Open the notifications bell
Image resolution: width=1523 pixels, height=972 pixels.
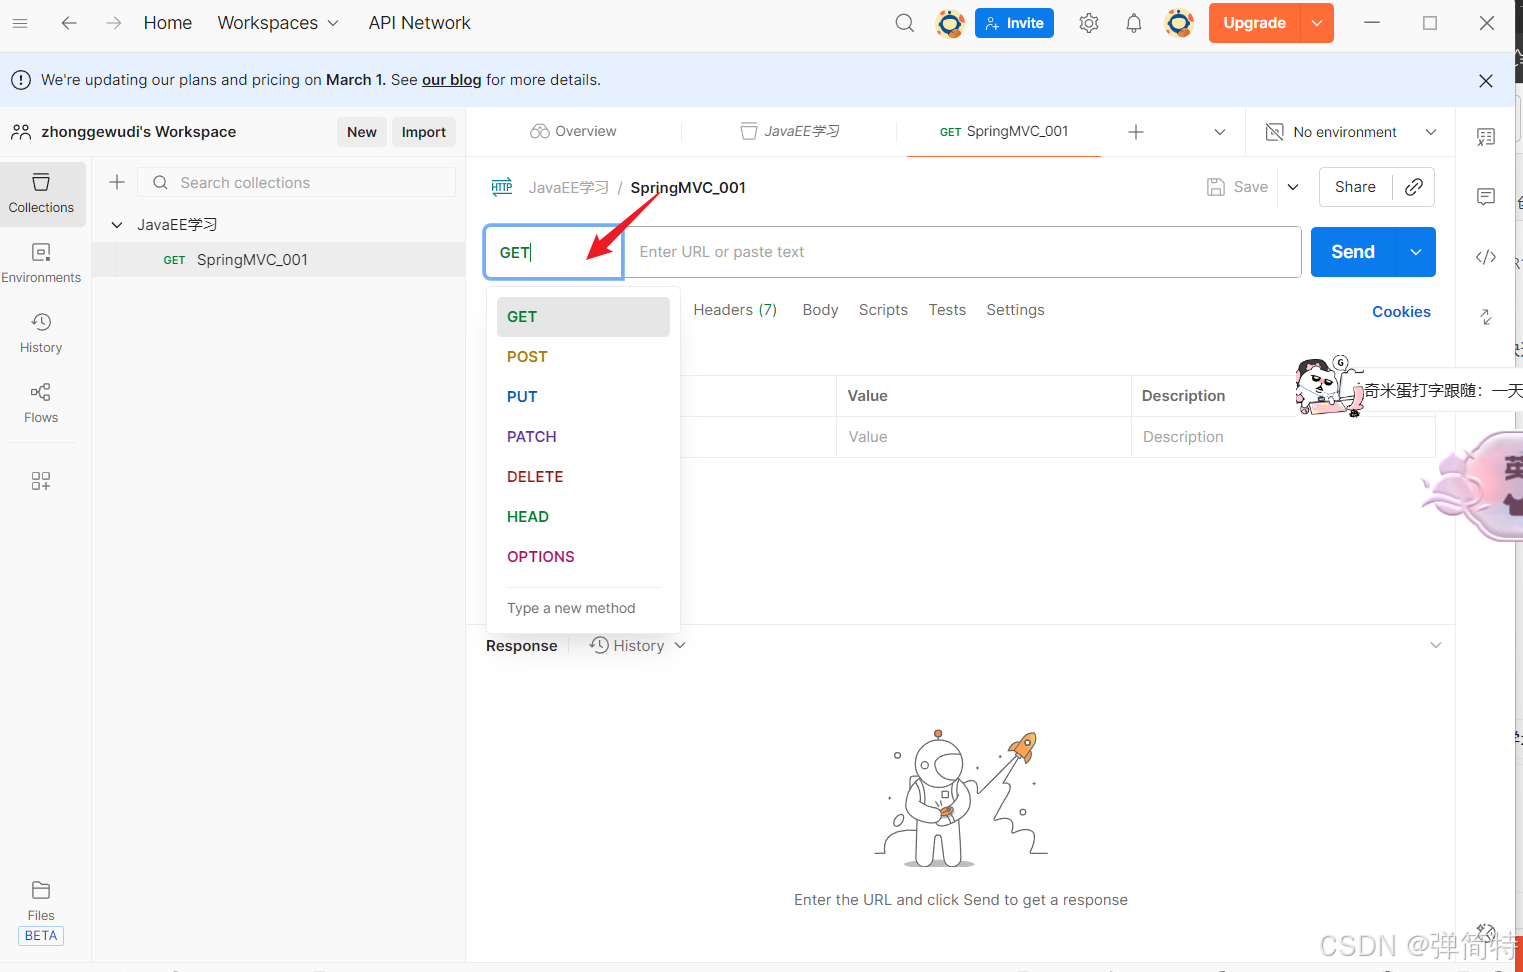(1134, 23)
